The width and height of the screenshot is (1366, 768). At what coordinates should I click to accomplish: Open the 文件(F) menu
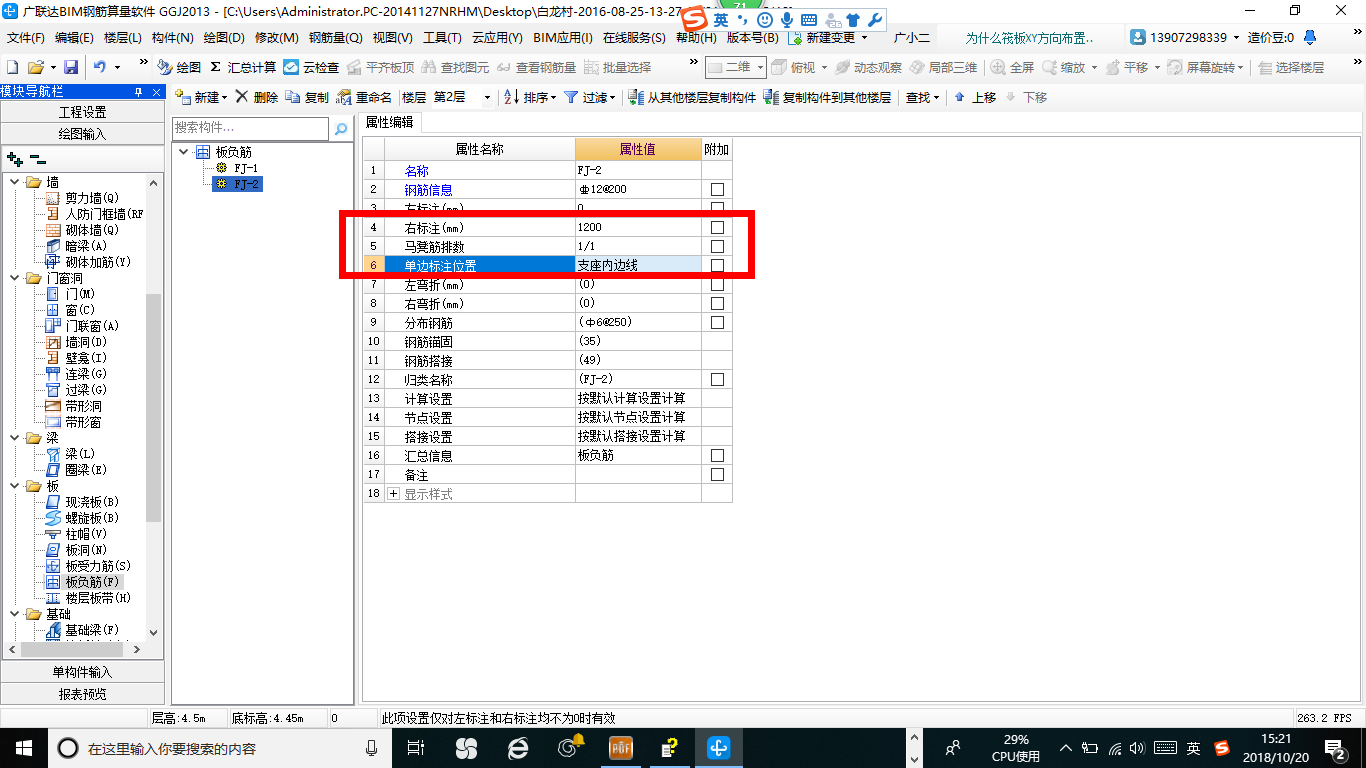[26, 38]
